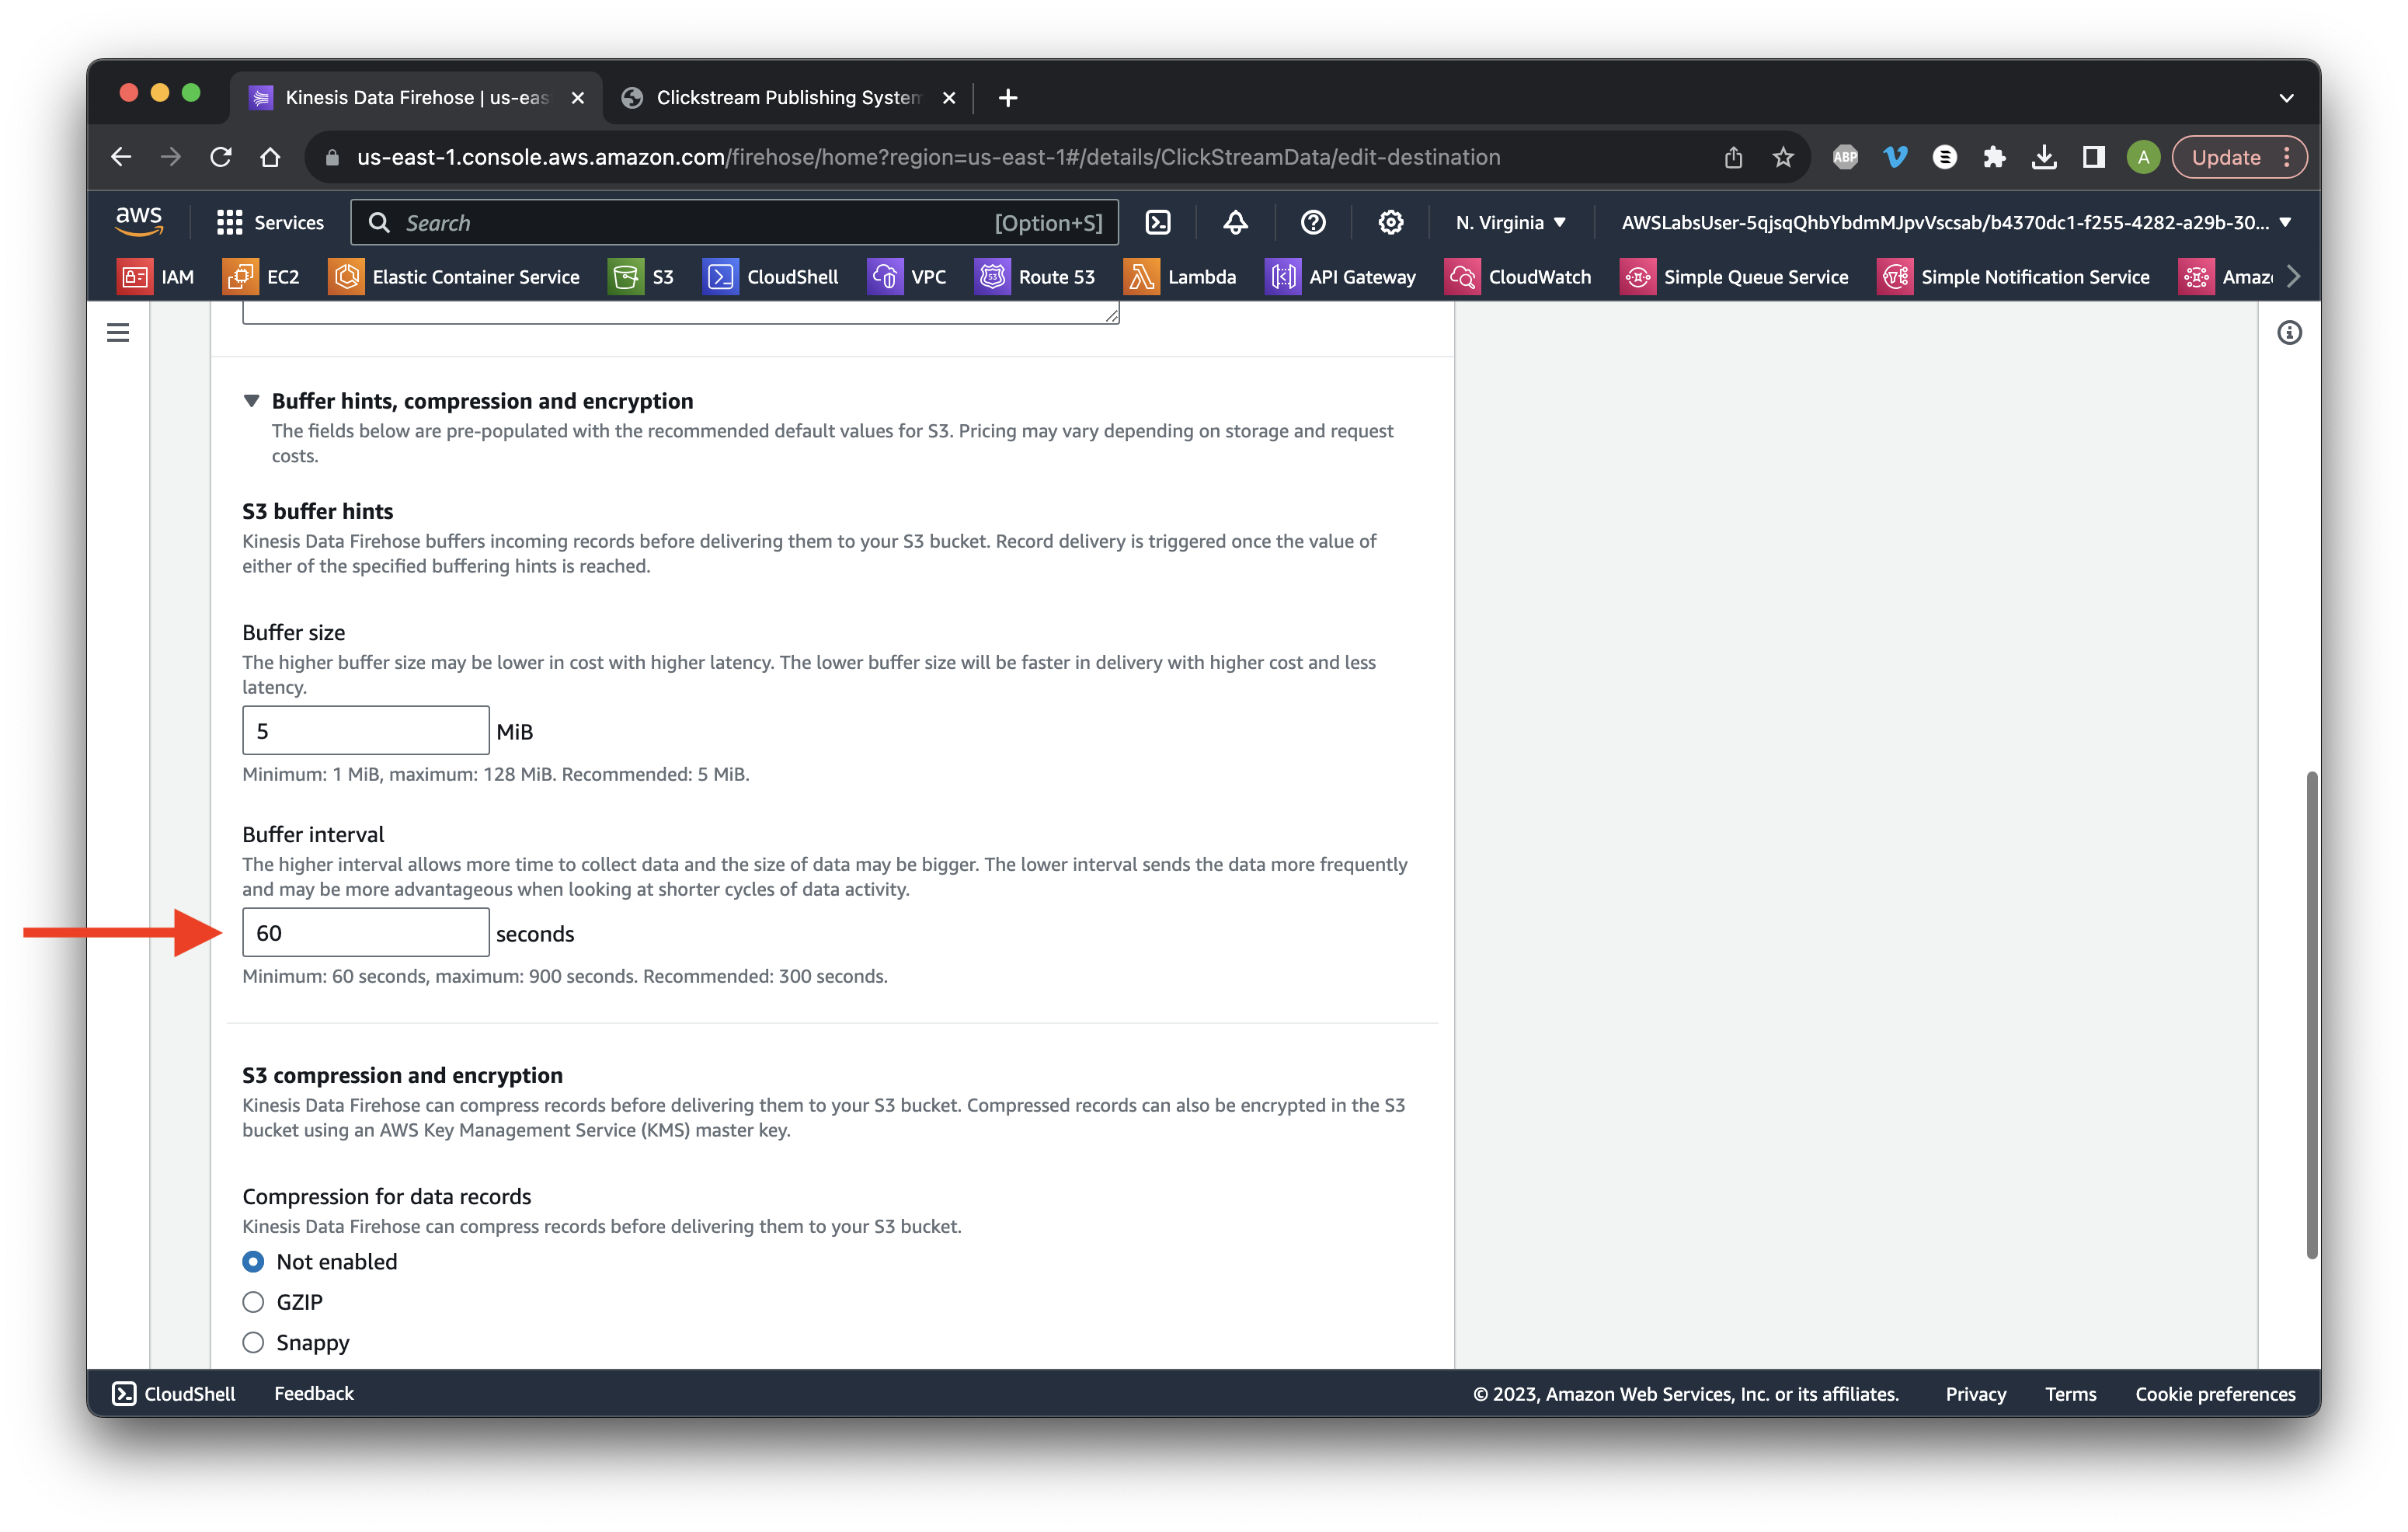
Task: Close the Kinesis Data Firehose tab
Action: pos(577,98)
